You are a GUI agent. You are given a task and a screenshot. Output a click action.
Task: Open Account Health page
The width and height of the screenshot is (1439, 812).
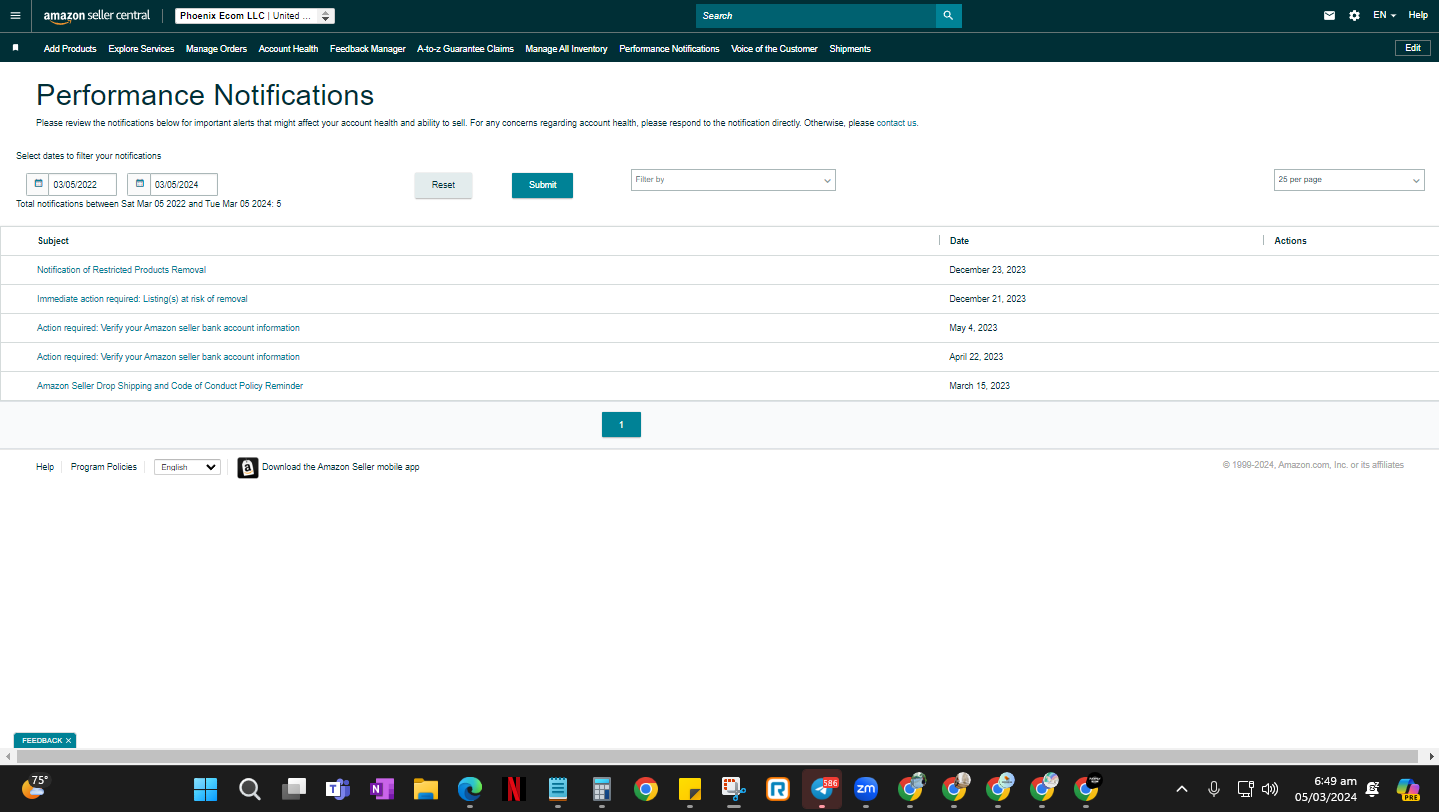[x=288, y=49]
